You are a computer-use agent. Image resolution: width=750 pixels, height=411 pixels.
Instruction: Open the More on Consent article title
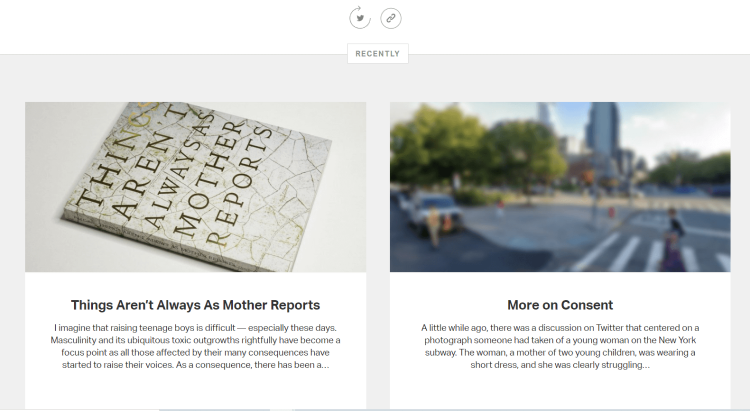(x=560, y=305)
